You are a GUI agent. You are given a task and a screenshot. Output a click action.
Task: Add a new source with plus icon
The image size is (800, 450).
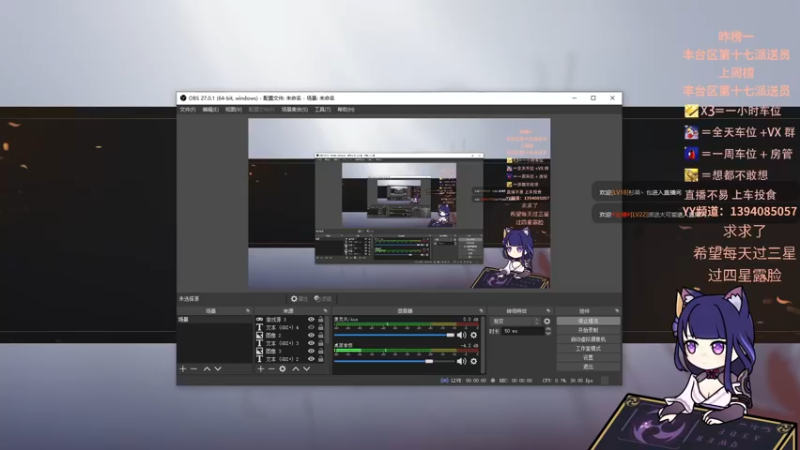click(x=260, y=368)
